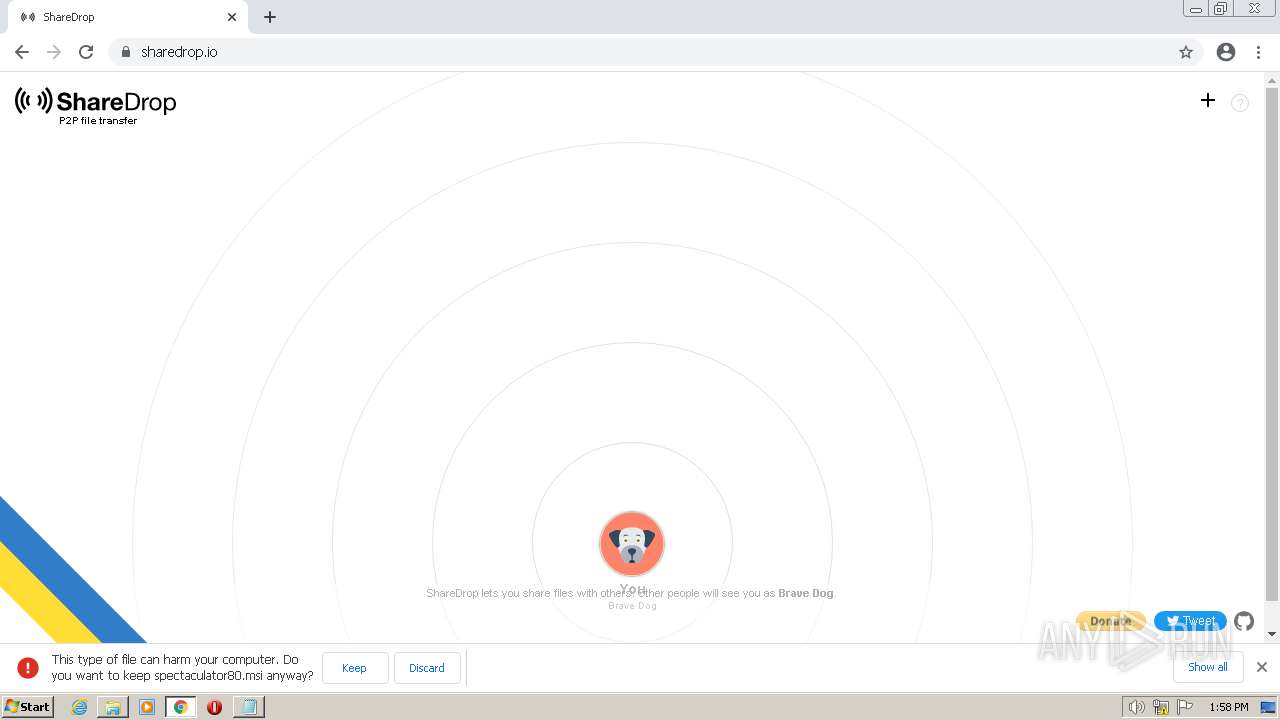
Task: Launch Internet Explorer from taskbar
Action: coord(79,707)
